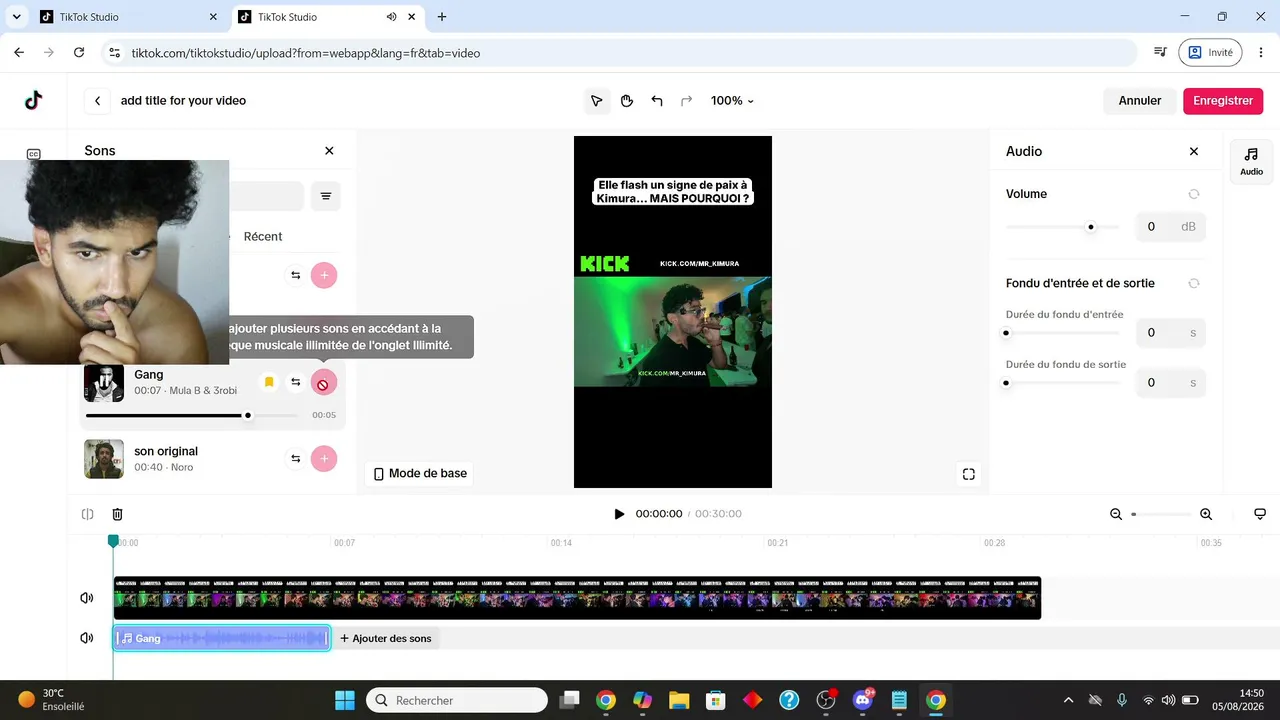
Task: Open File Explorer from the taskbar
Action: [679, 700]
